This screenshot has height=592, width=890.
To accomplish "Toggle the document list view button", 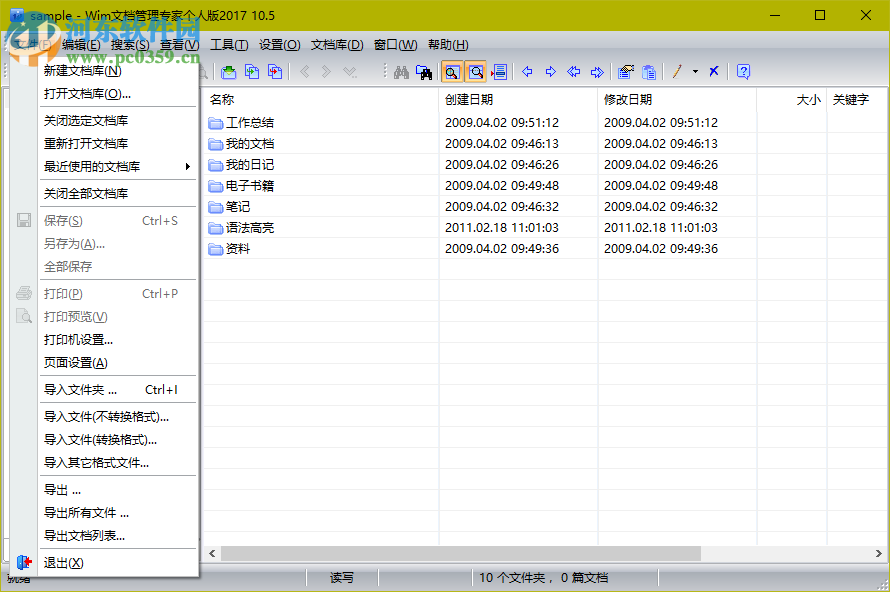I will pyautogui.click(x=498, y=71).
